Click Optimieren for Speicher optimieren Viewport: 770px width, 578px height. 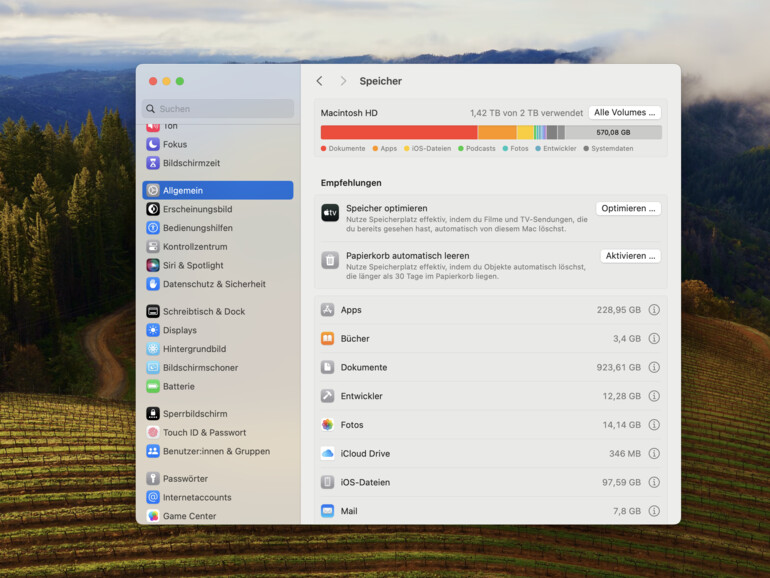tap(628, 208)
